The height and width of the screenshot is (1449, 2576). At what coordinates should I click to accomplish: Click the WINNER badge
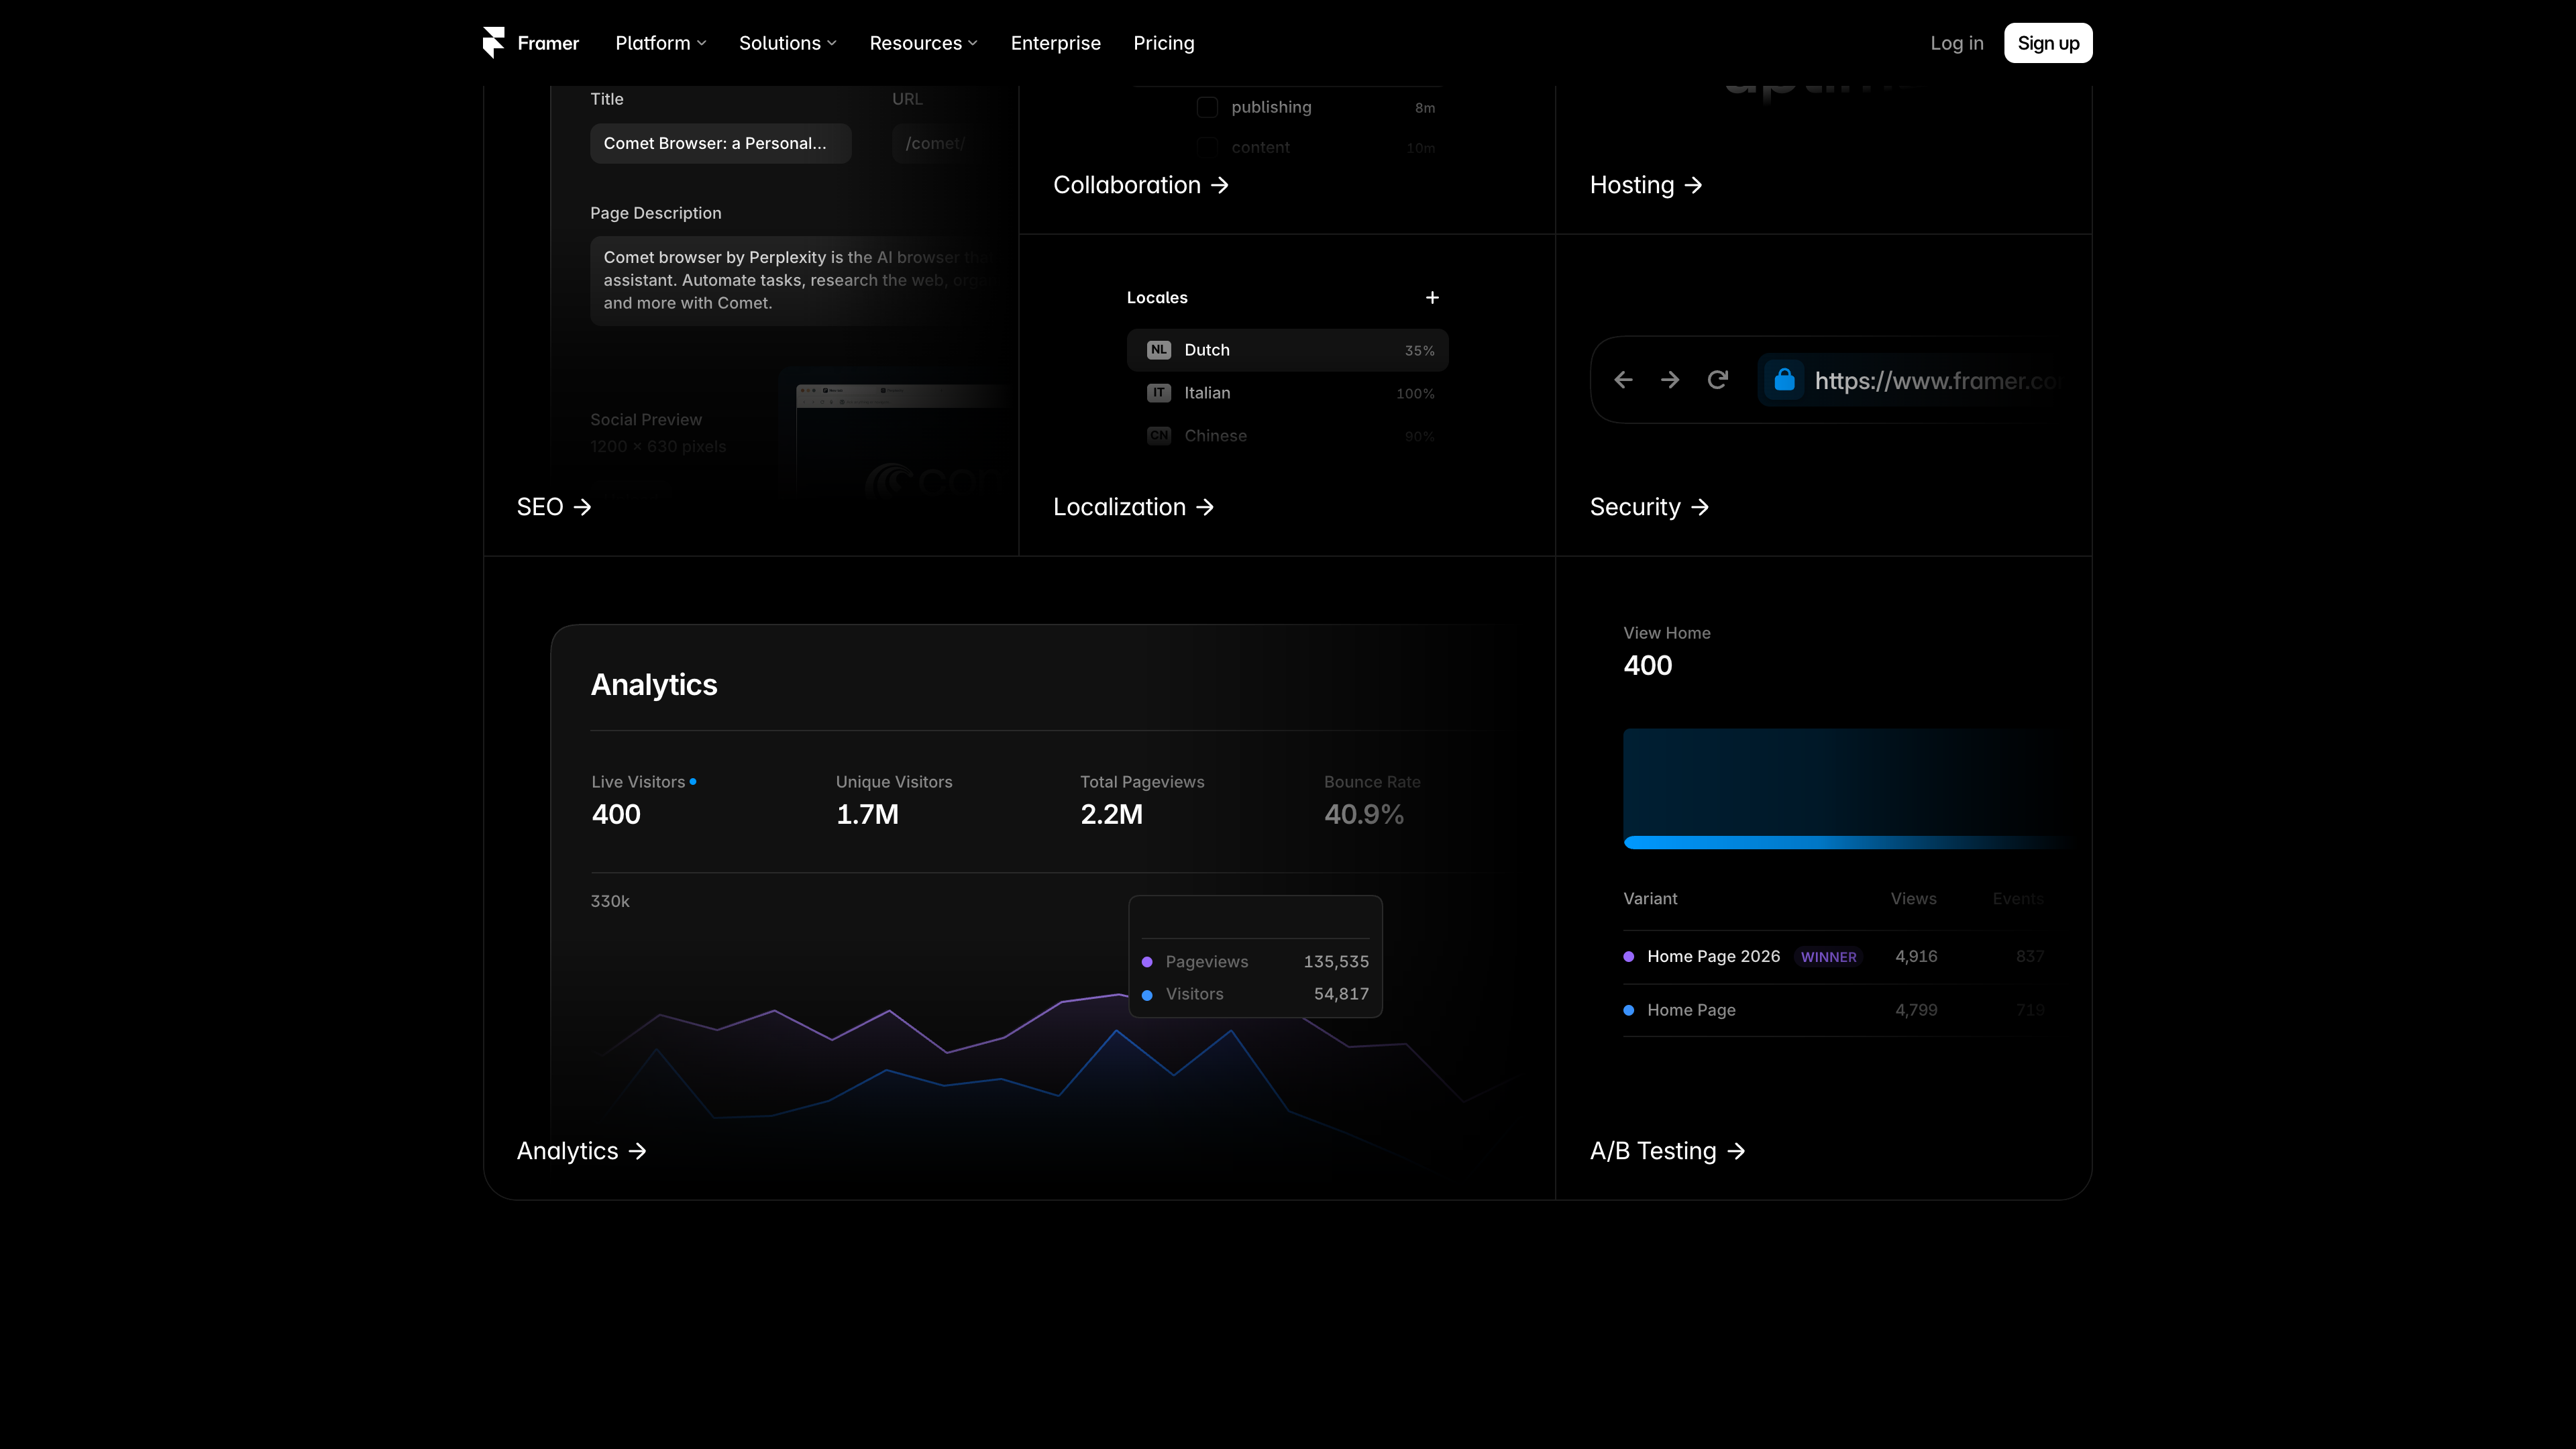tap(1828, 957)
